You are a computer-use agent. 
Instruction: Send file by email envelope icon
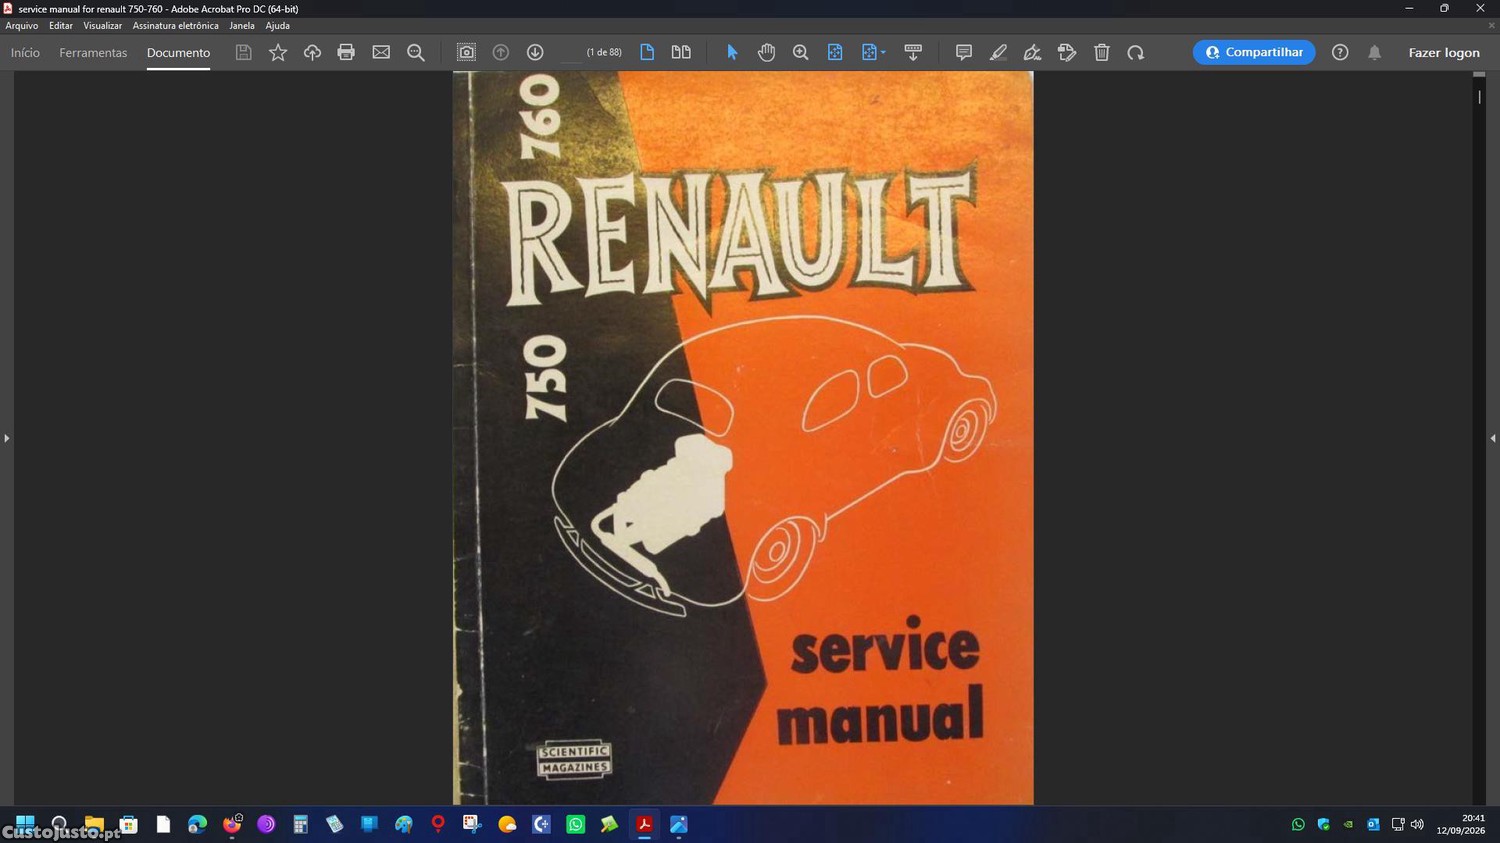381,52
